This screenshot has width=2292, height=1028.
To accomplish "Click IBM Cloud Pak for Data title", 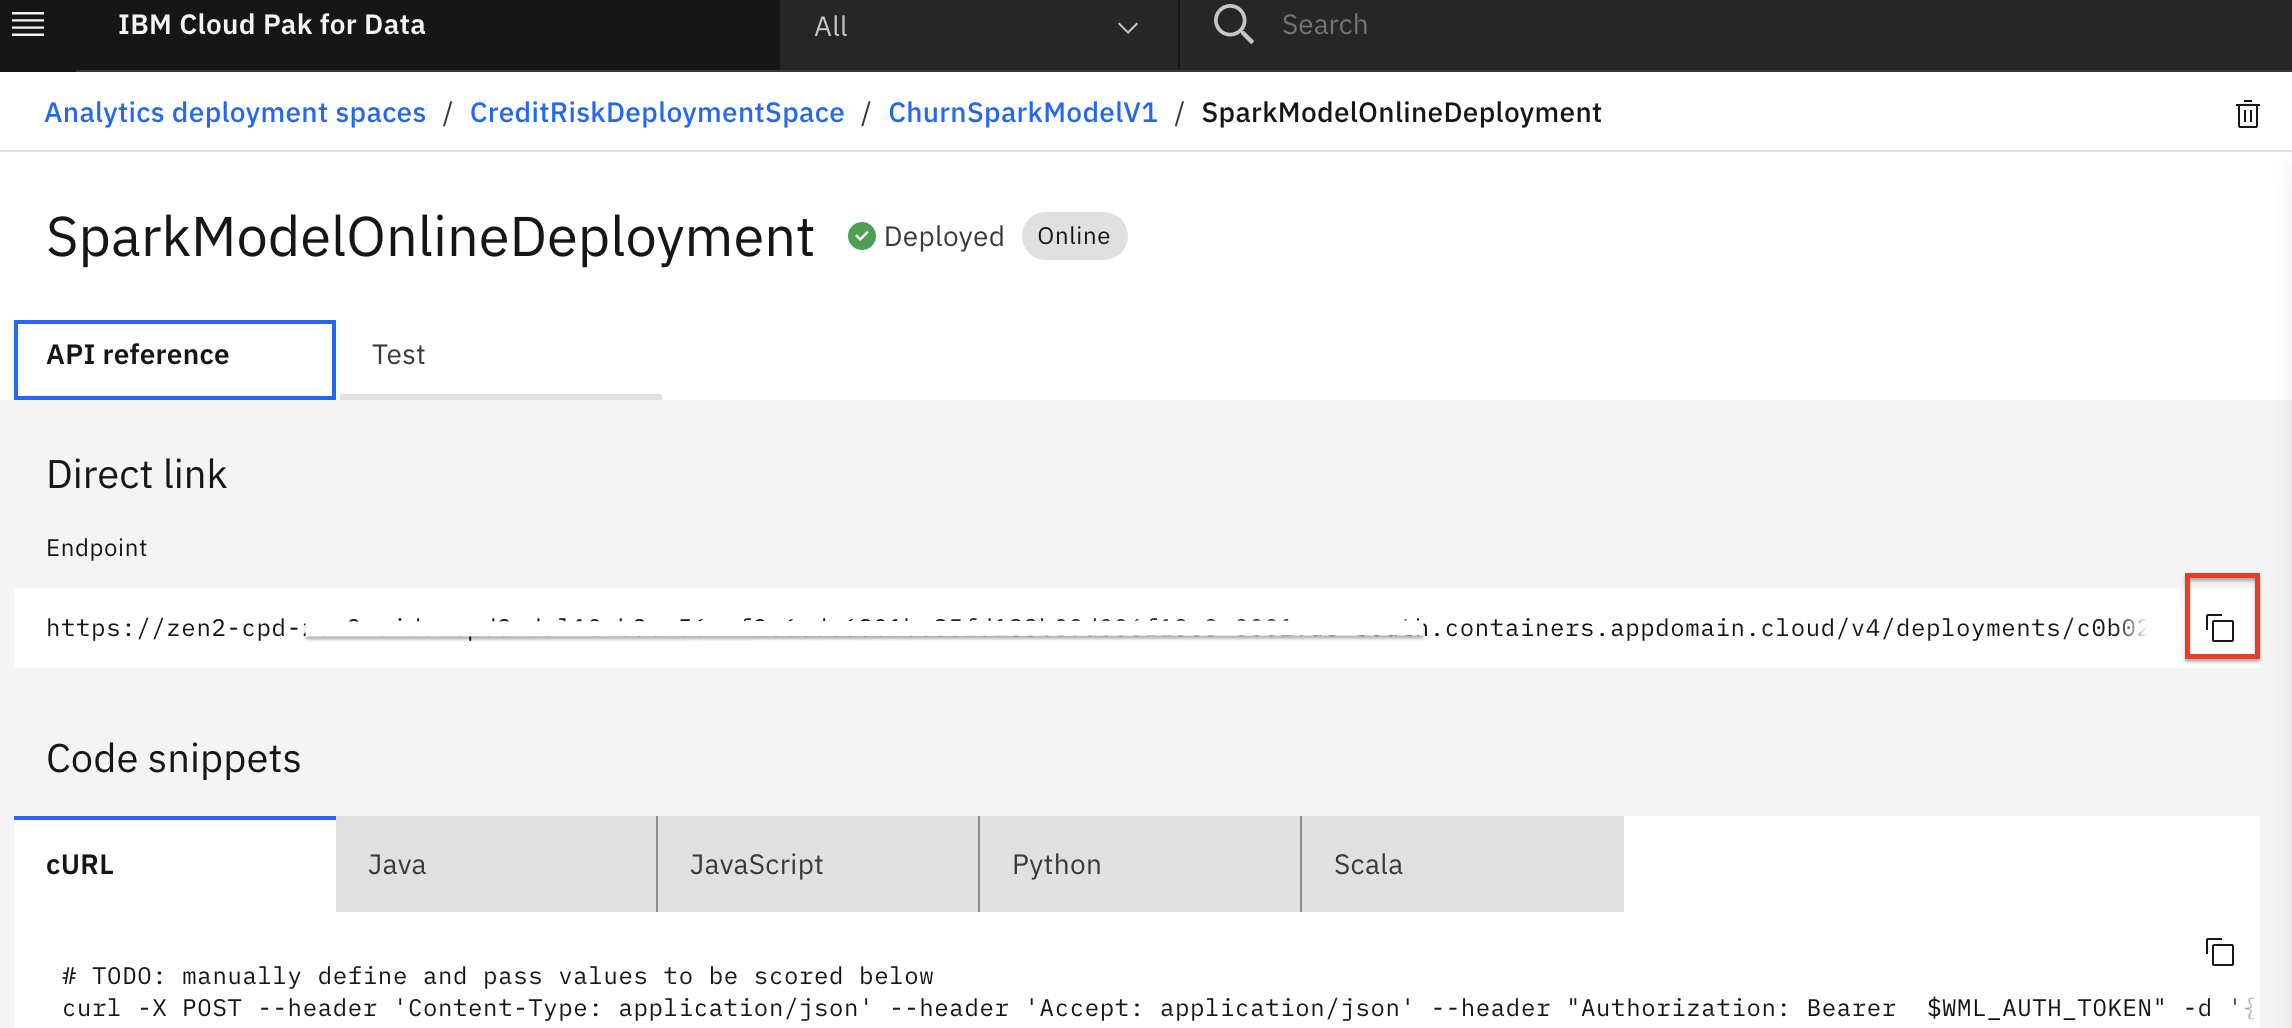I will click(x=271, y=25).
